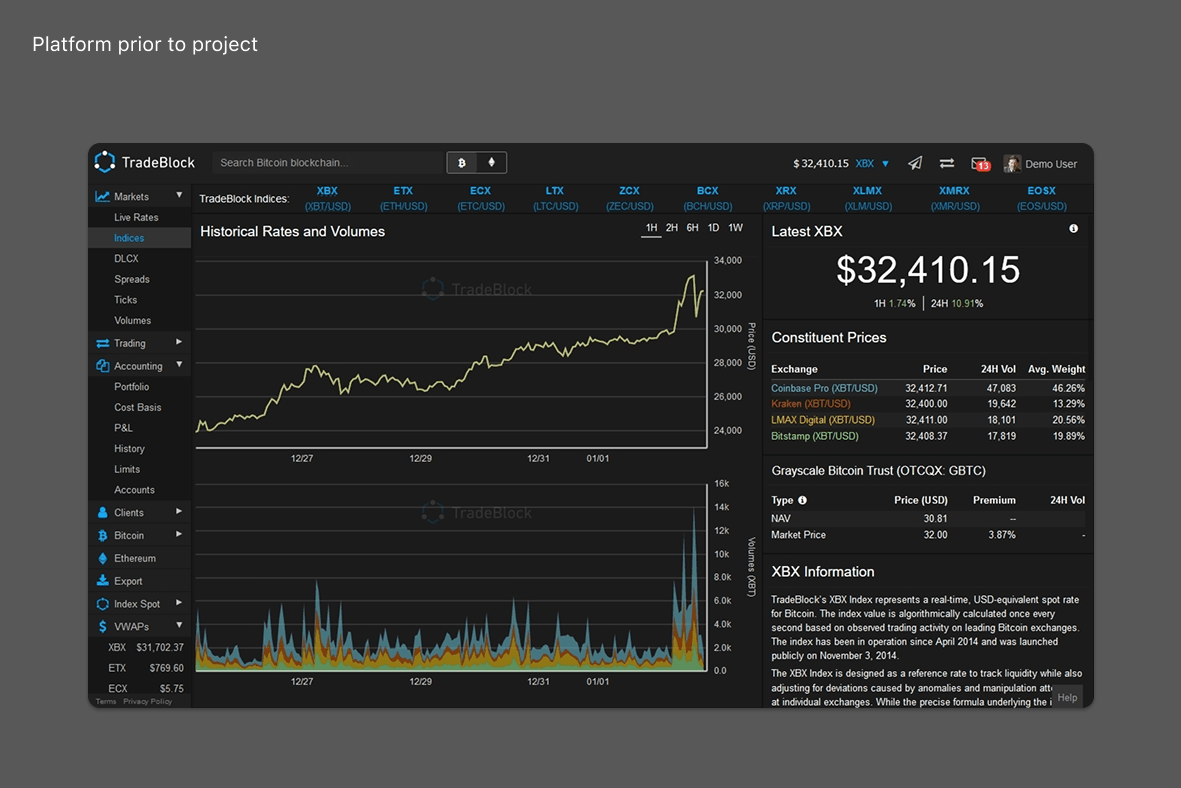Collapse the Markets section arrow
Screen dimensions: 1181x788
[x=179, y=195]
